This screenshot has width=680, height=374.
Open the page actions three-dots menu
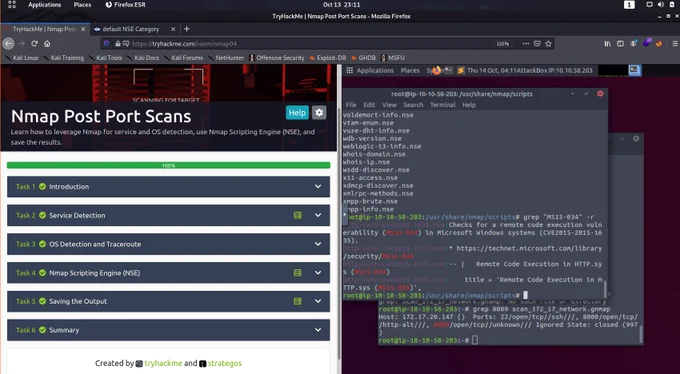point(526,43)
